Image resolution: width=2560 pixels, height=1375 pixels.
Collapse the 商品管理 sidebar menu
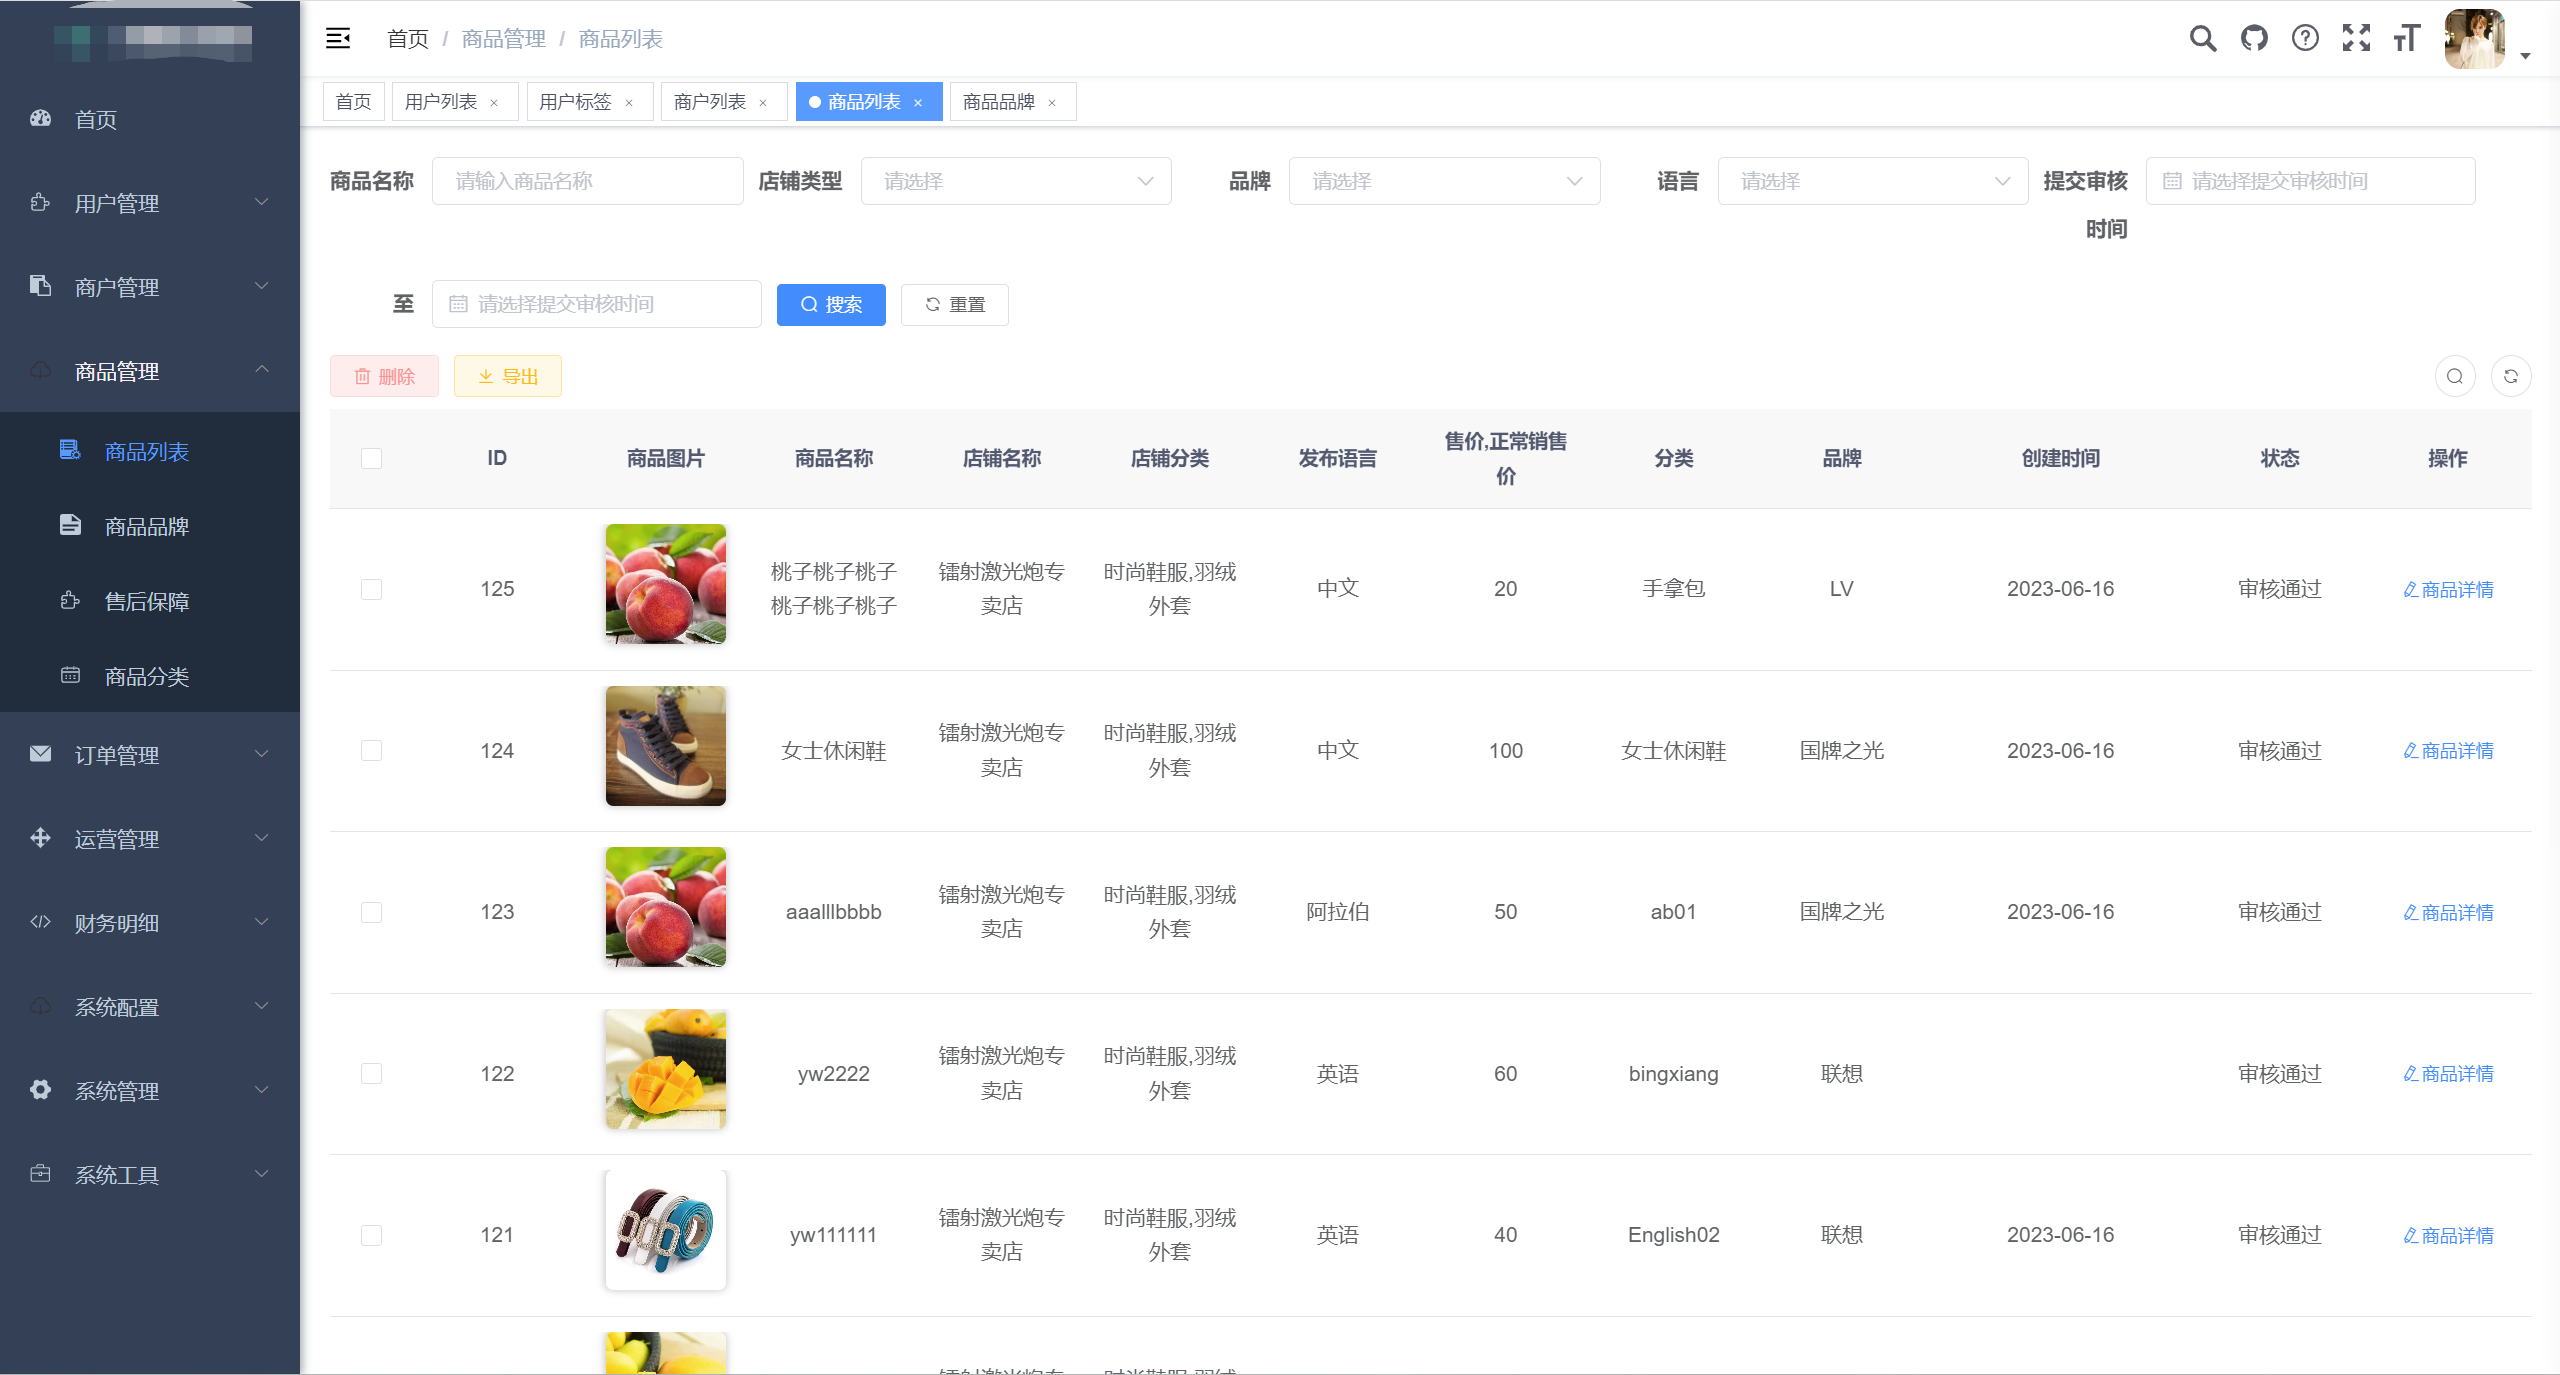coord(150,371)
